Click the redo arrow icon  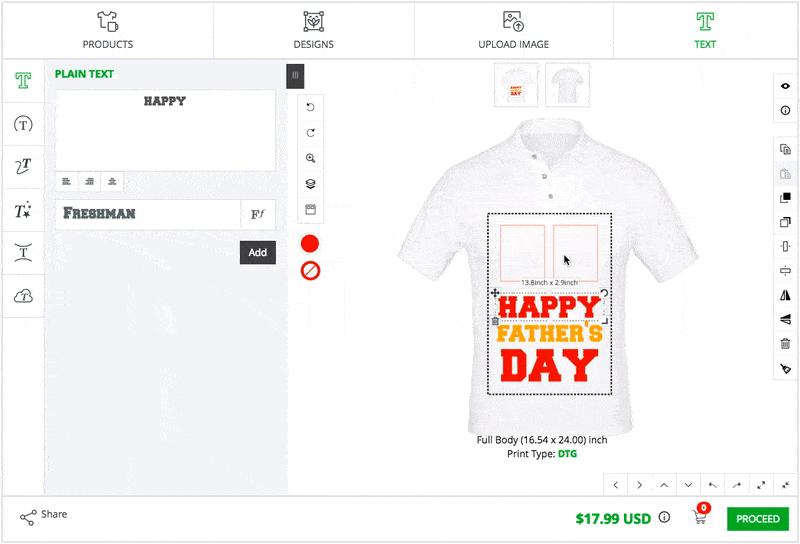click(310, 132)
